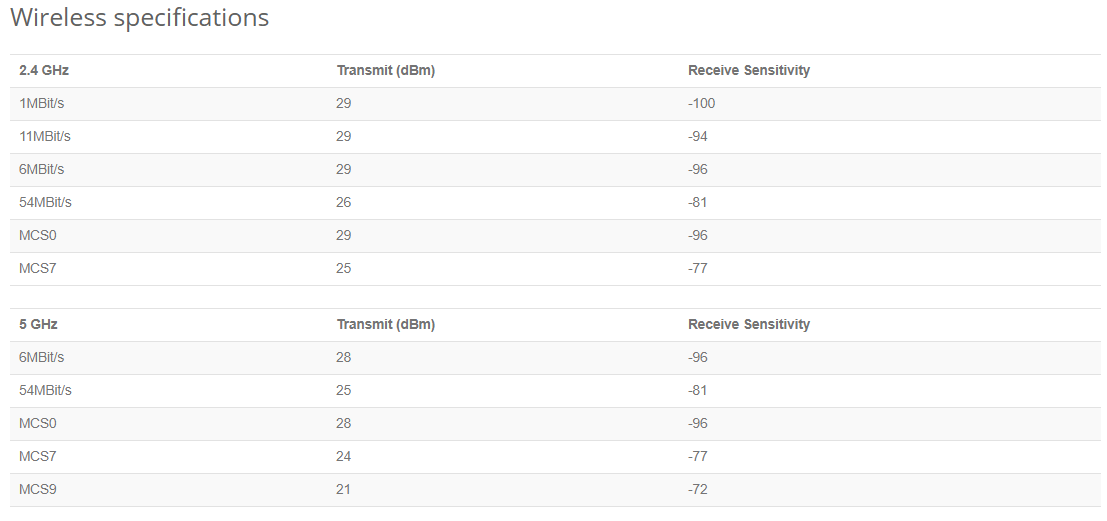This screenshot has height=521, width=1107.
Task: Click Transmit (dBm) header in 2.4 GHz table
Action: point(386,71)
